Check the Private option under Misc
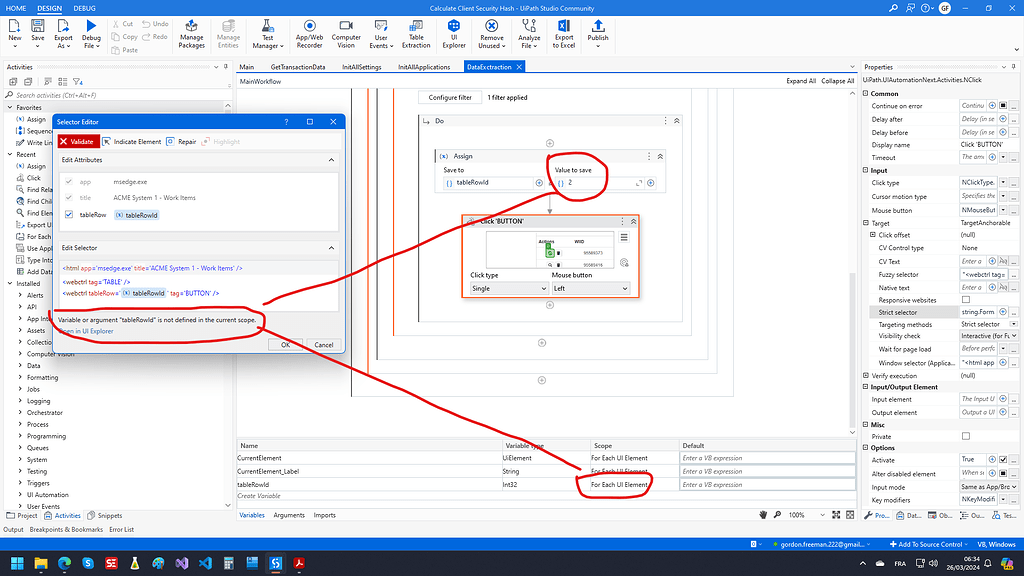 click(964, 434)
